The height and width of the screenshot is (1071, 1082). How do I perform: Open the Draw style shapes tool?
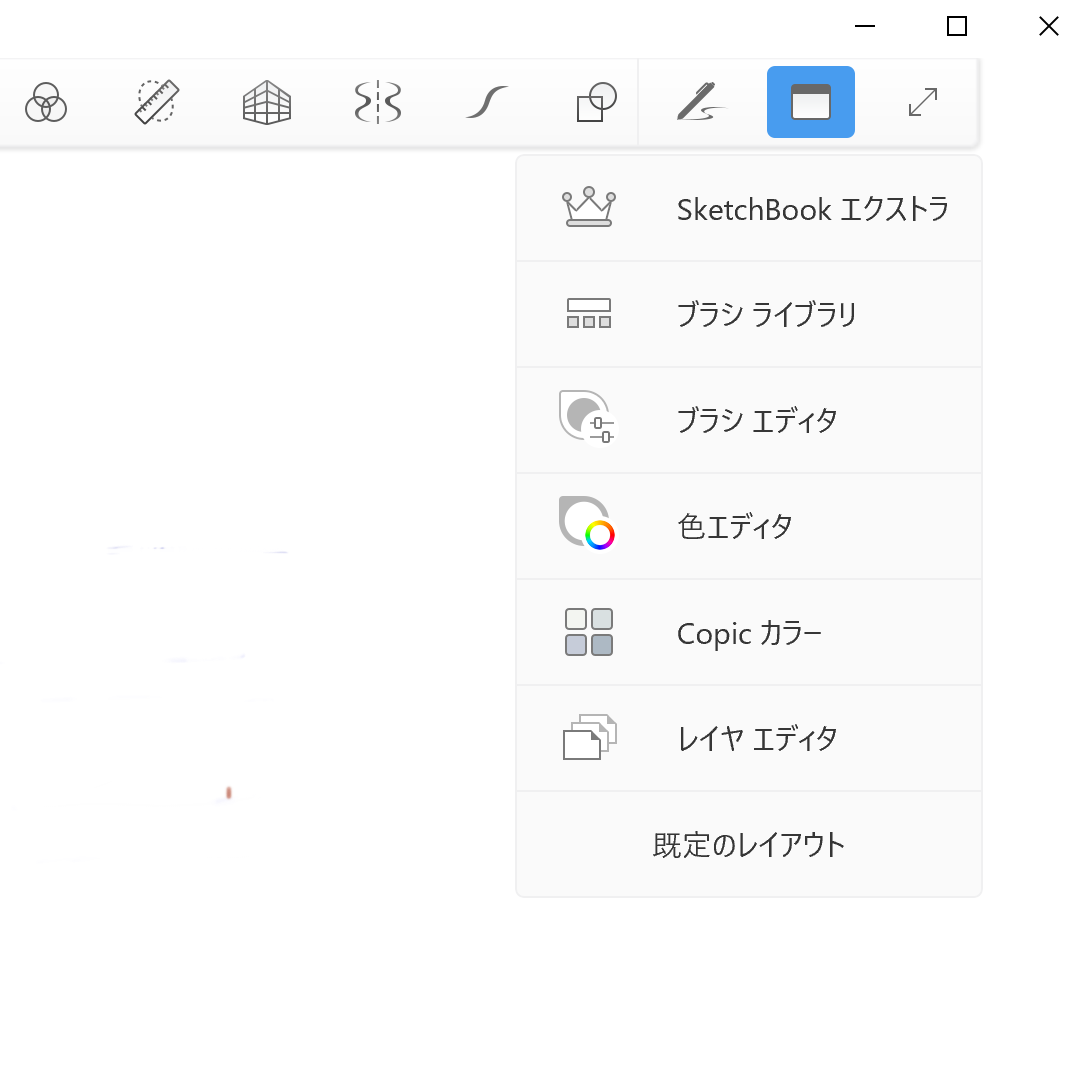coord(596,102)
